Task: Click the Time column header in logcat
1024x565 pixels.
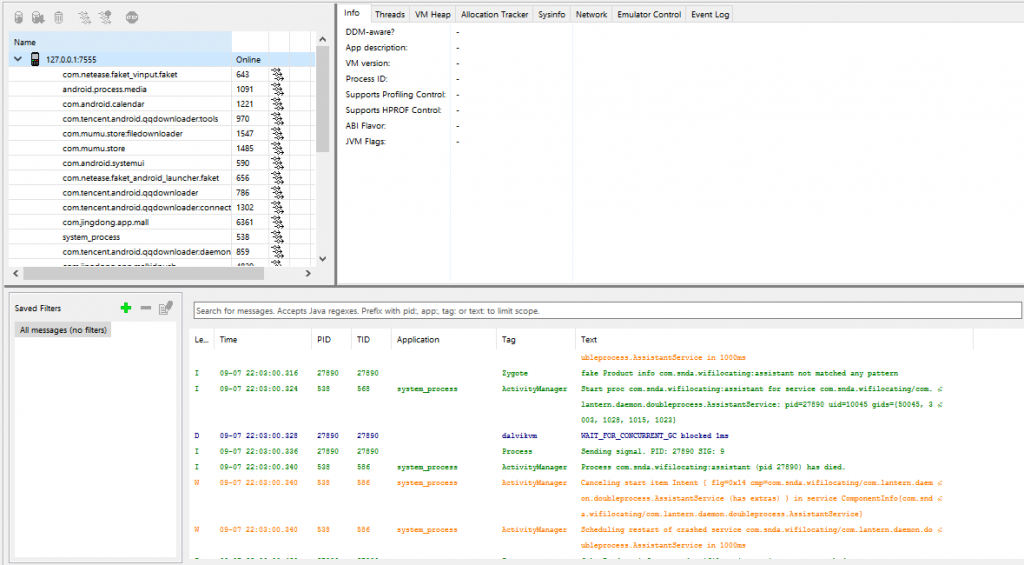Action: tap(263, 340)
